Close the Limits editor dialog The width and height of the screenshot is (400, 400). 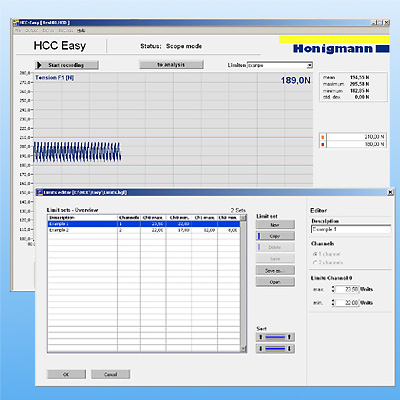390,192
